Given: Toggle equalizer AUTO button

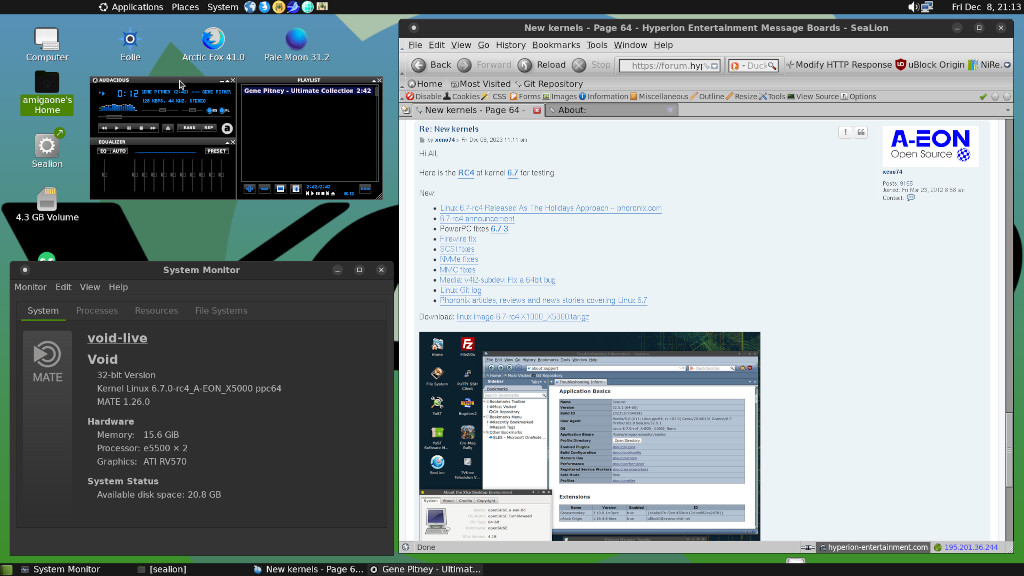Looking at the screenshot, I should [x=119, y=151].
